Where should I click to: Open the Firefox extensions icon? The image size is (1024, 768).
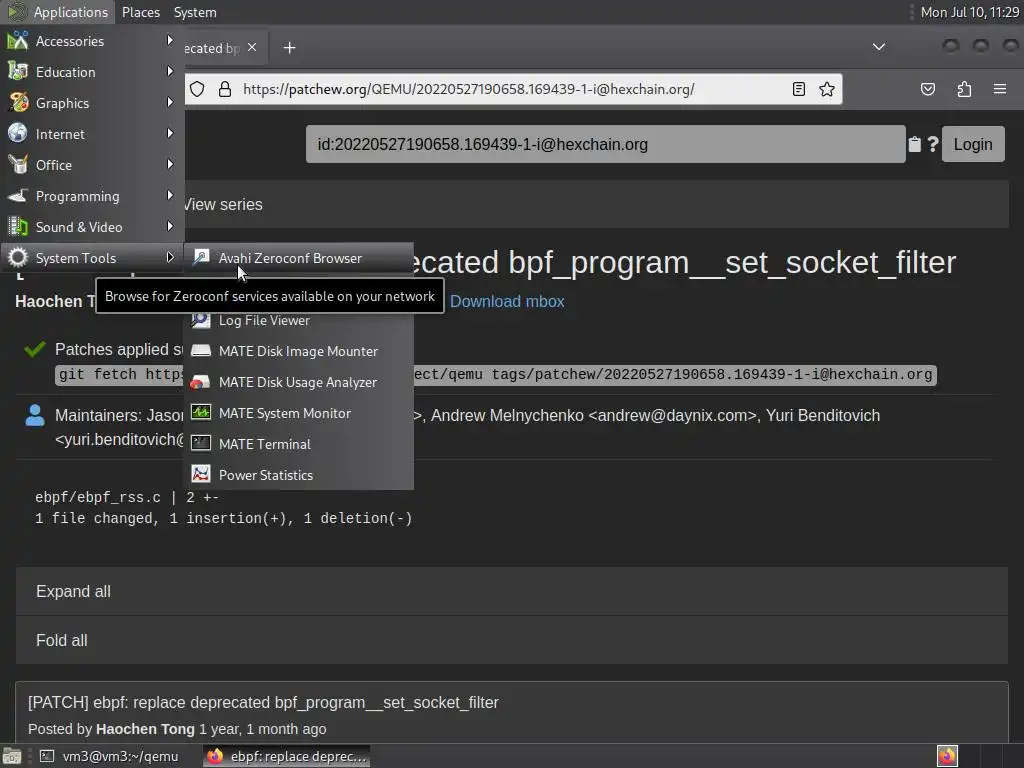tap(964, 89)
